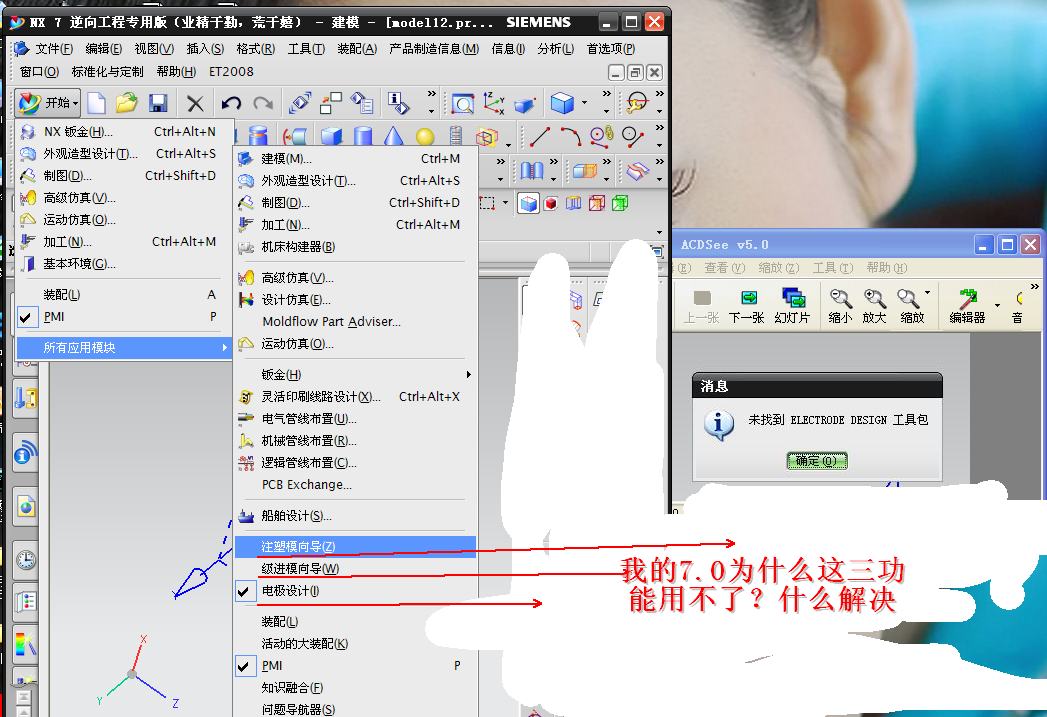Select 设计仿真(E) menu entry
This screenshot has width=1047, height=717.
tap(355, 300)
